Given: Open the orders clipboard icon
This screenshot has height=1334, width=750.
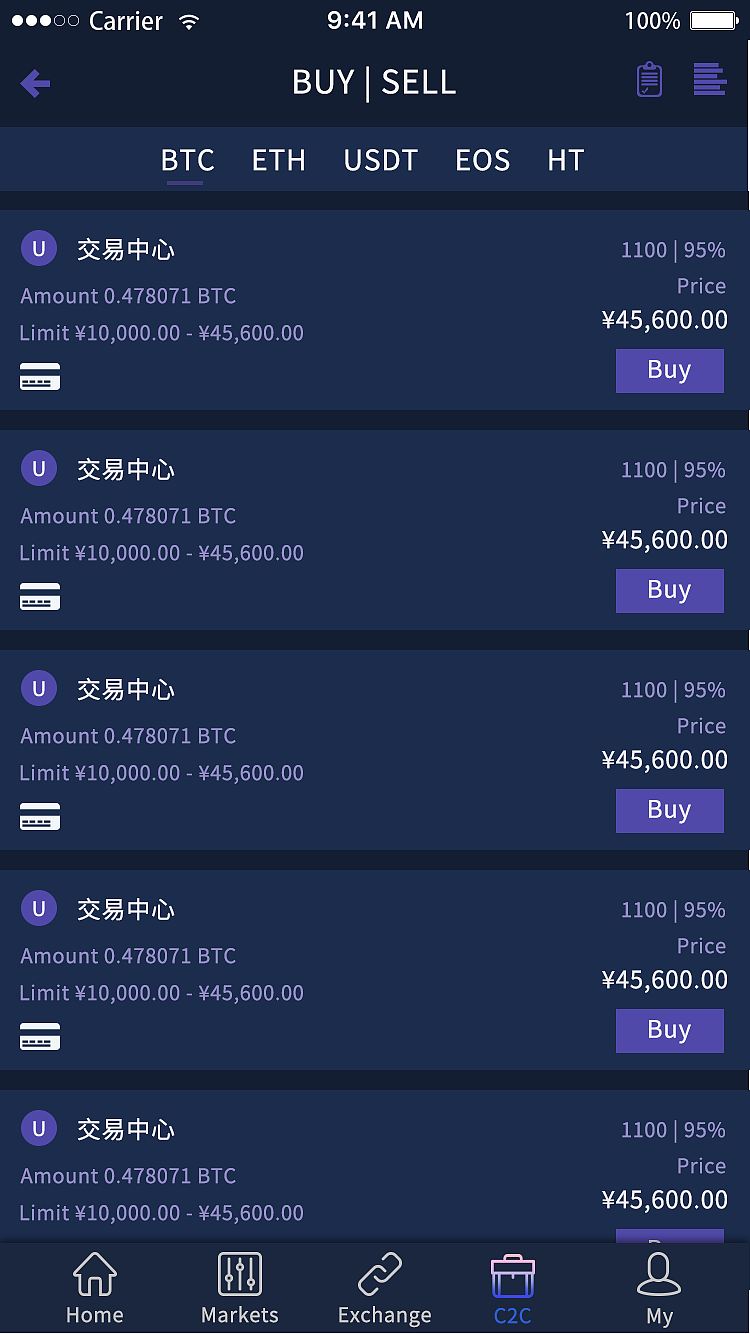Looking at the screenshot, I should tap(649, 80).
